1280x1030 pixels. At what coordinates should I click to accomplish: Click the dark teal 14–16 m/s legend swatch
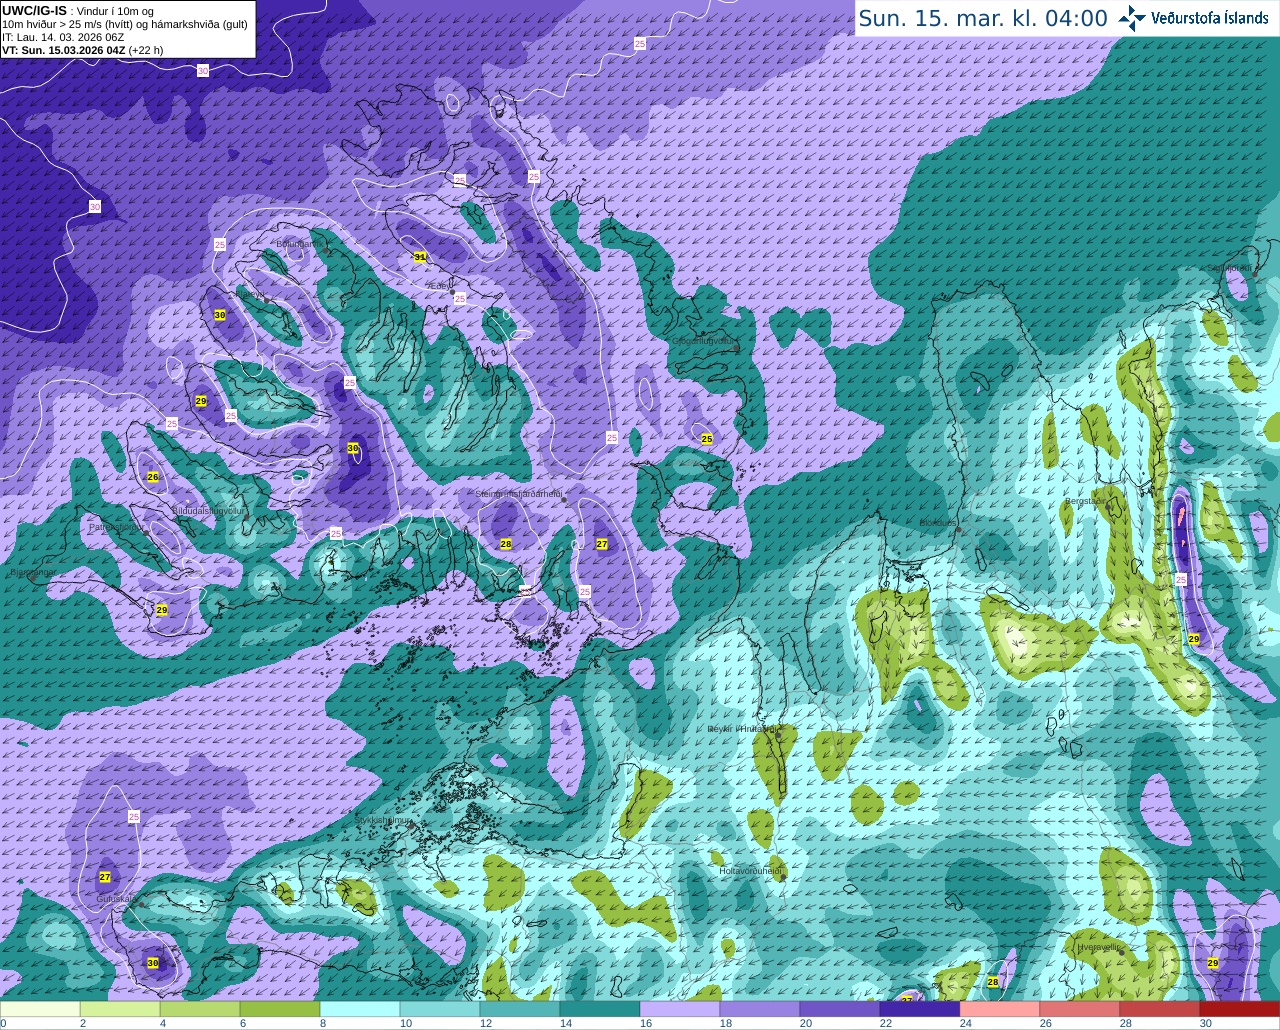[x=600, y=1009]
